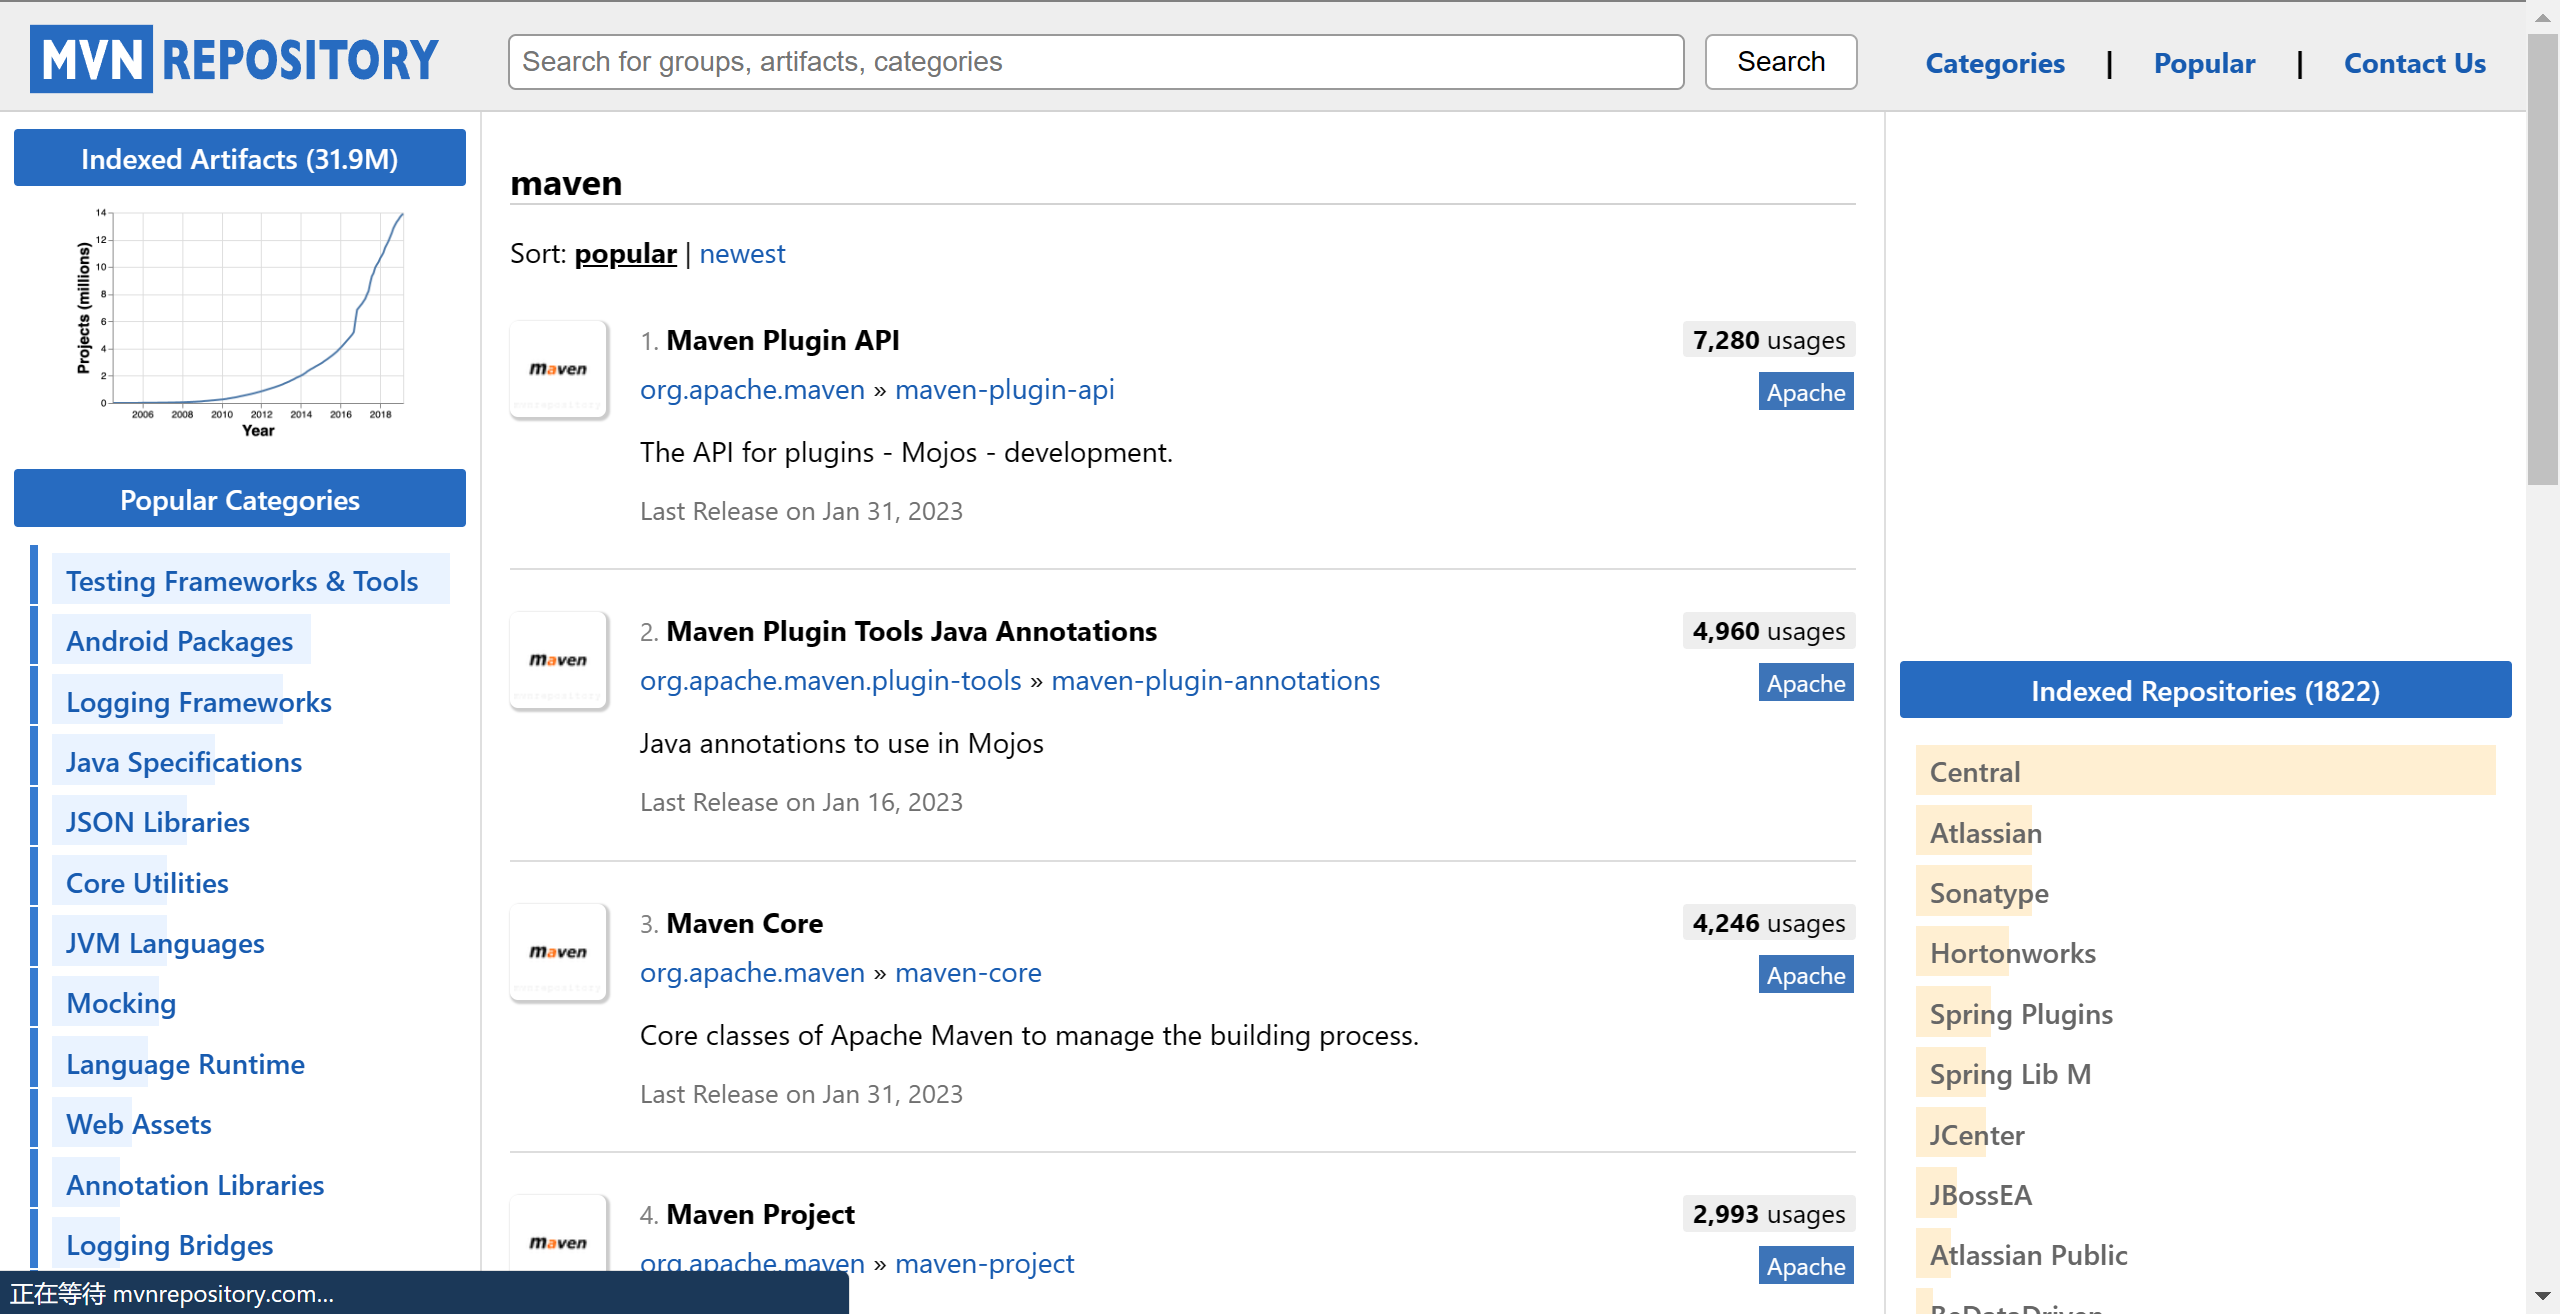Open Java Specifications category

click(184, 763)
